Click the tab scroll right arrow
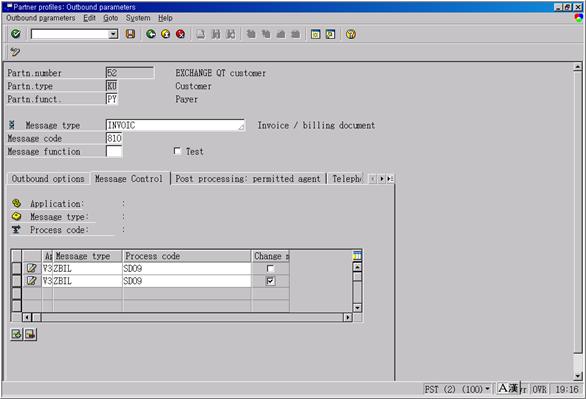 pos(382,179)
